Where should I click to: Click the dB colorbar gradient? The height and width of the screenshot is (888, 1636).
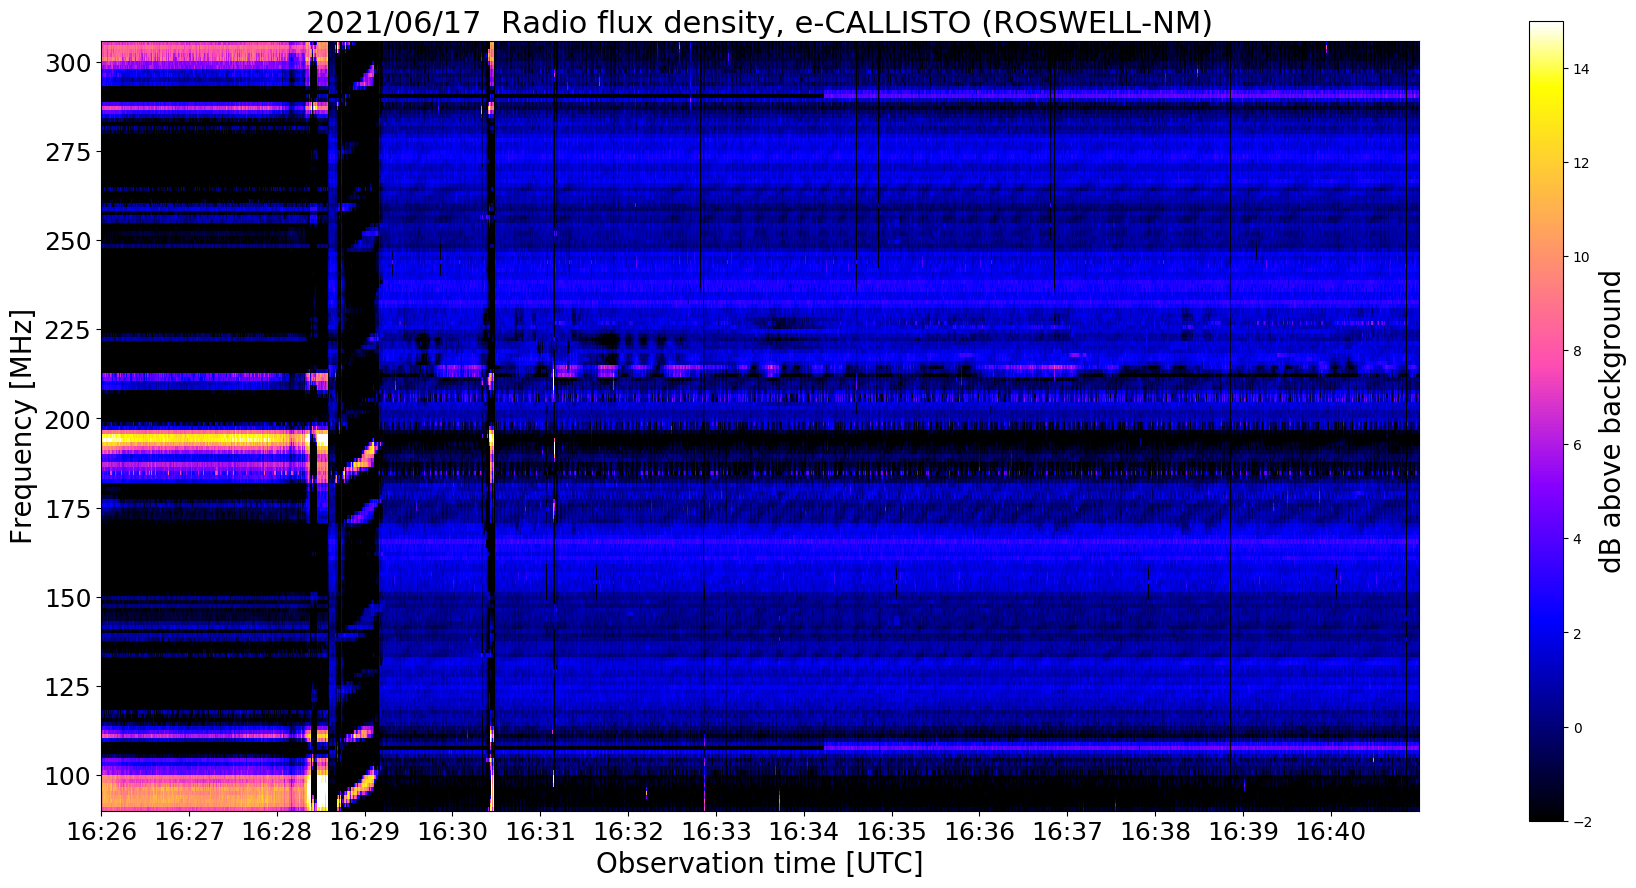(x=1546, y=421)
